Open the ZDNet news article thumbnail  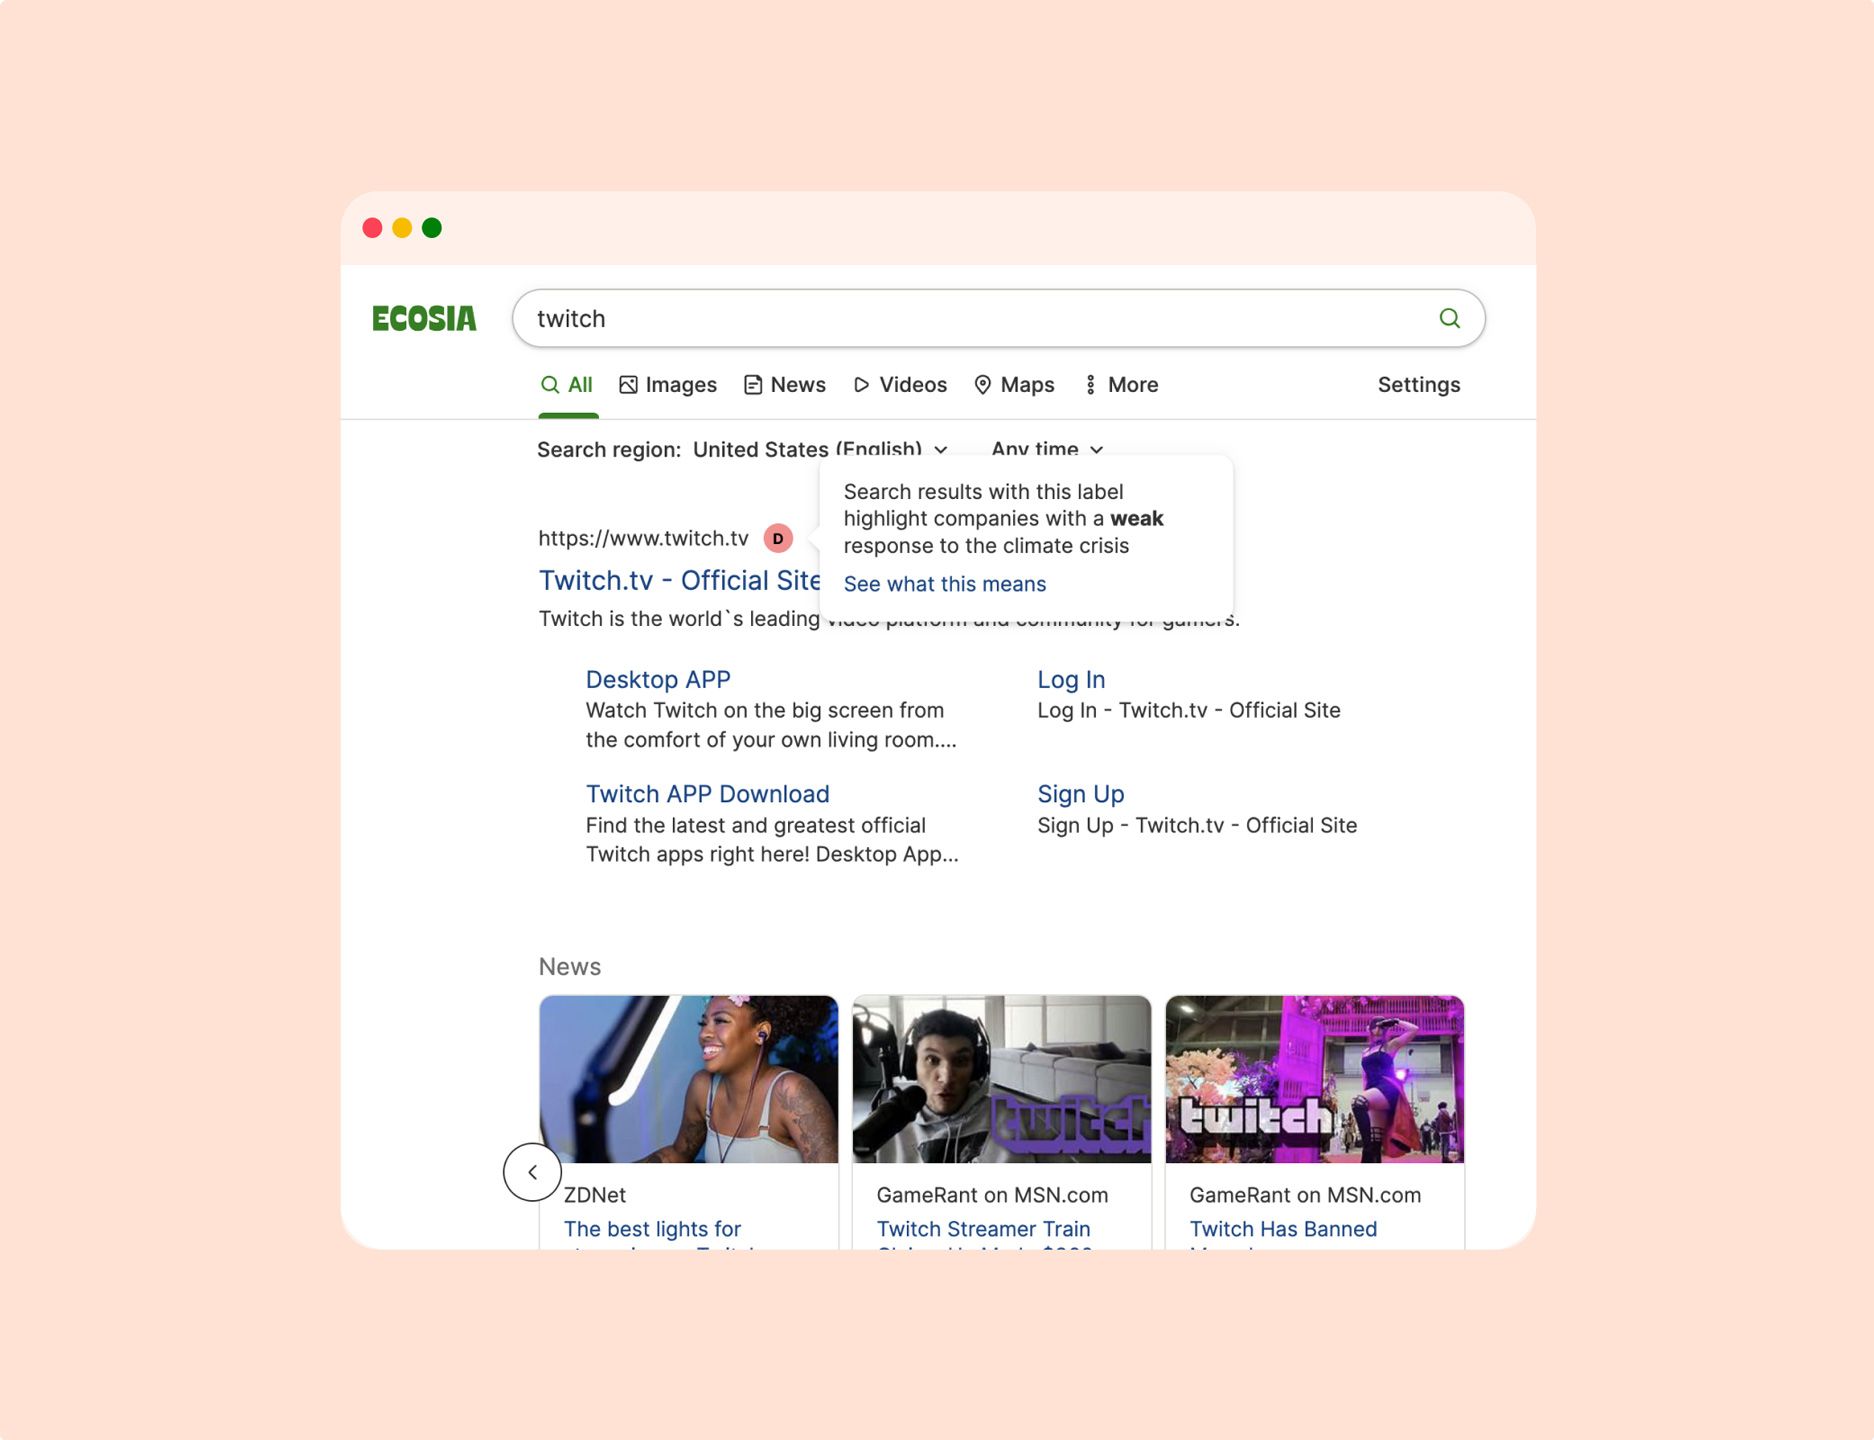point(689,1079)
